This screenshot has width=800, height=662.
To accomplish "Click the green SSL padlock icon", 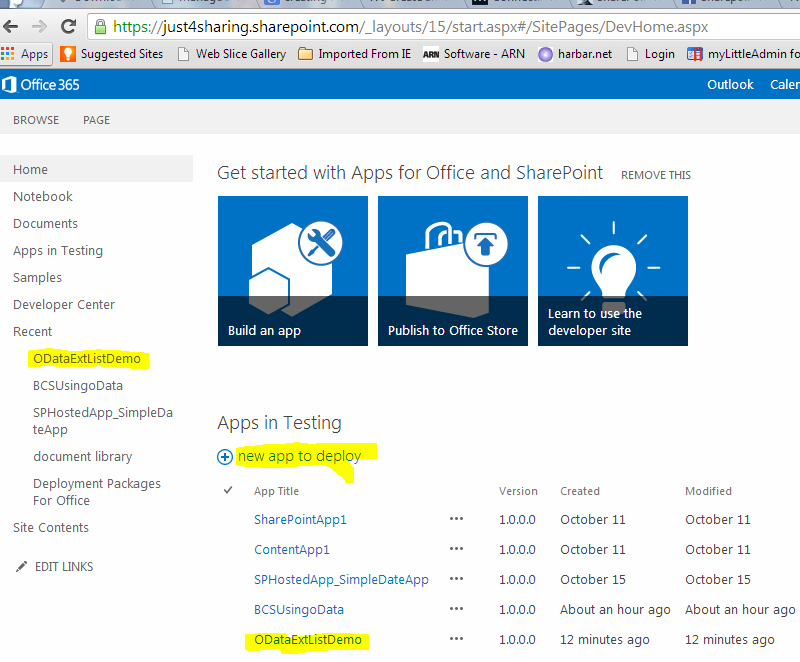I will tap(101, 27).
